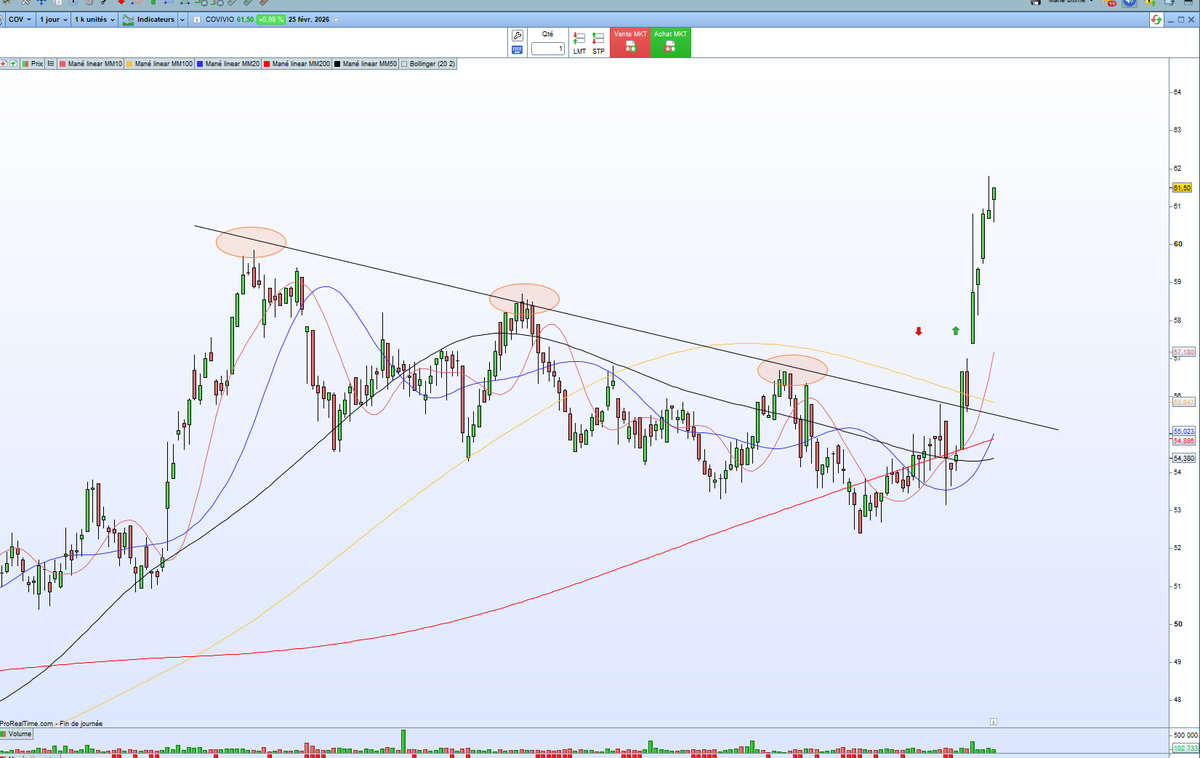Click the info icon beside COVIVIO
Screen dimensions: 1200x758
(x=197, y=20)
